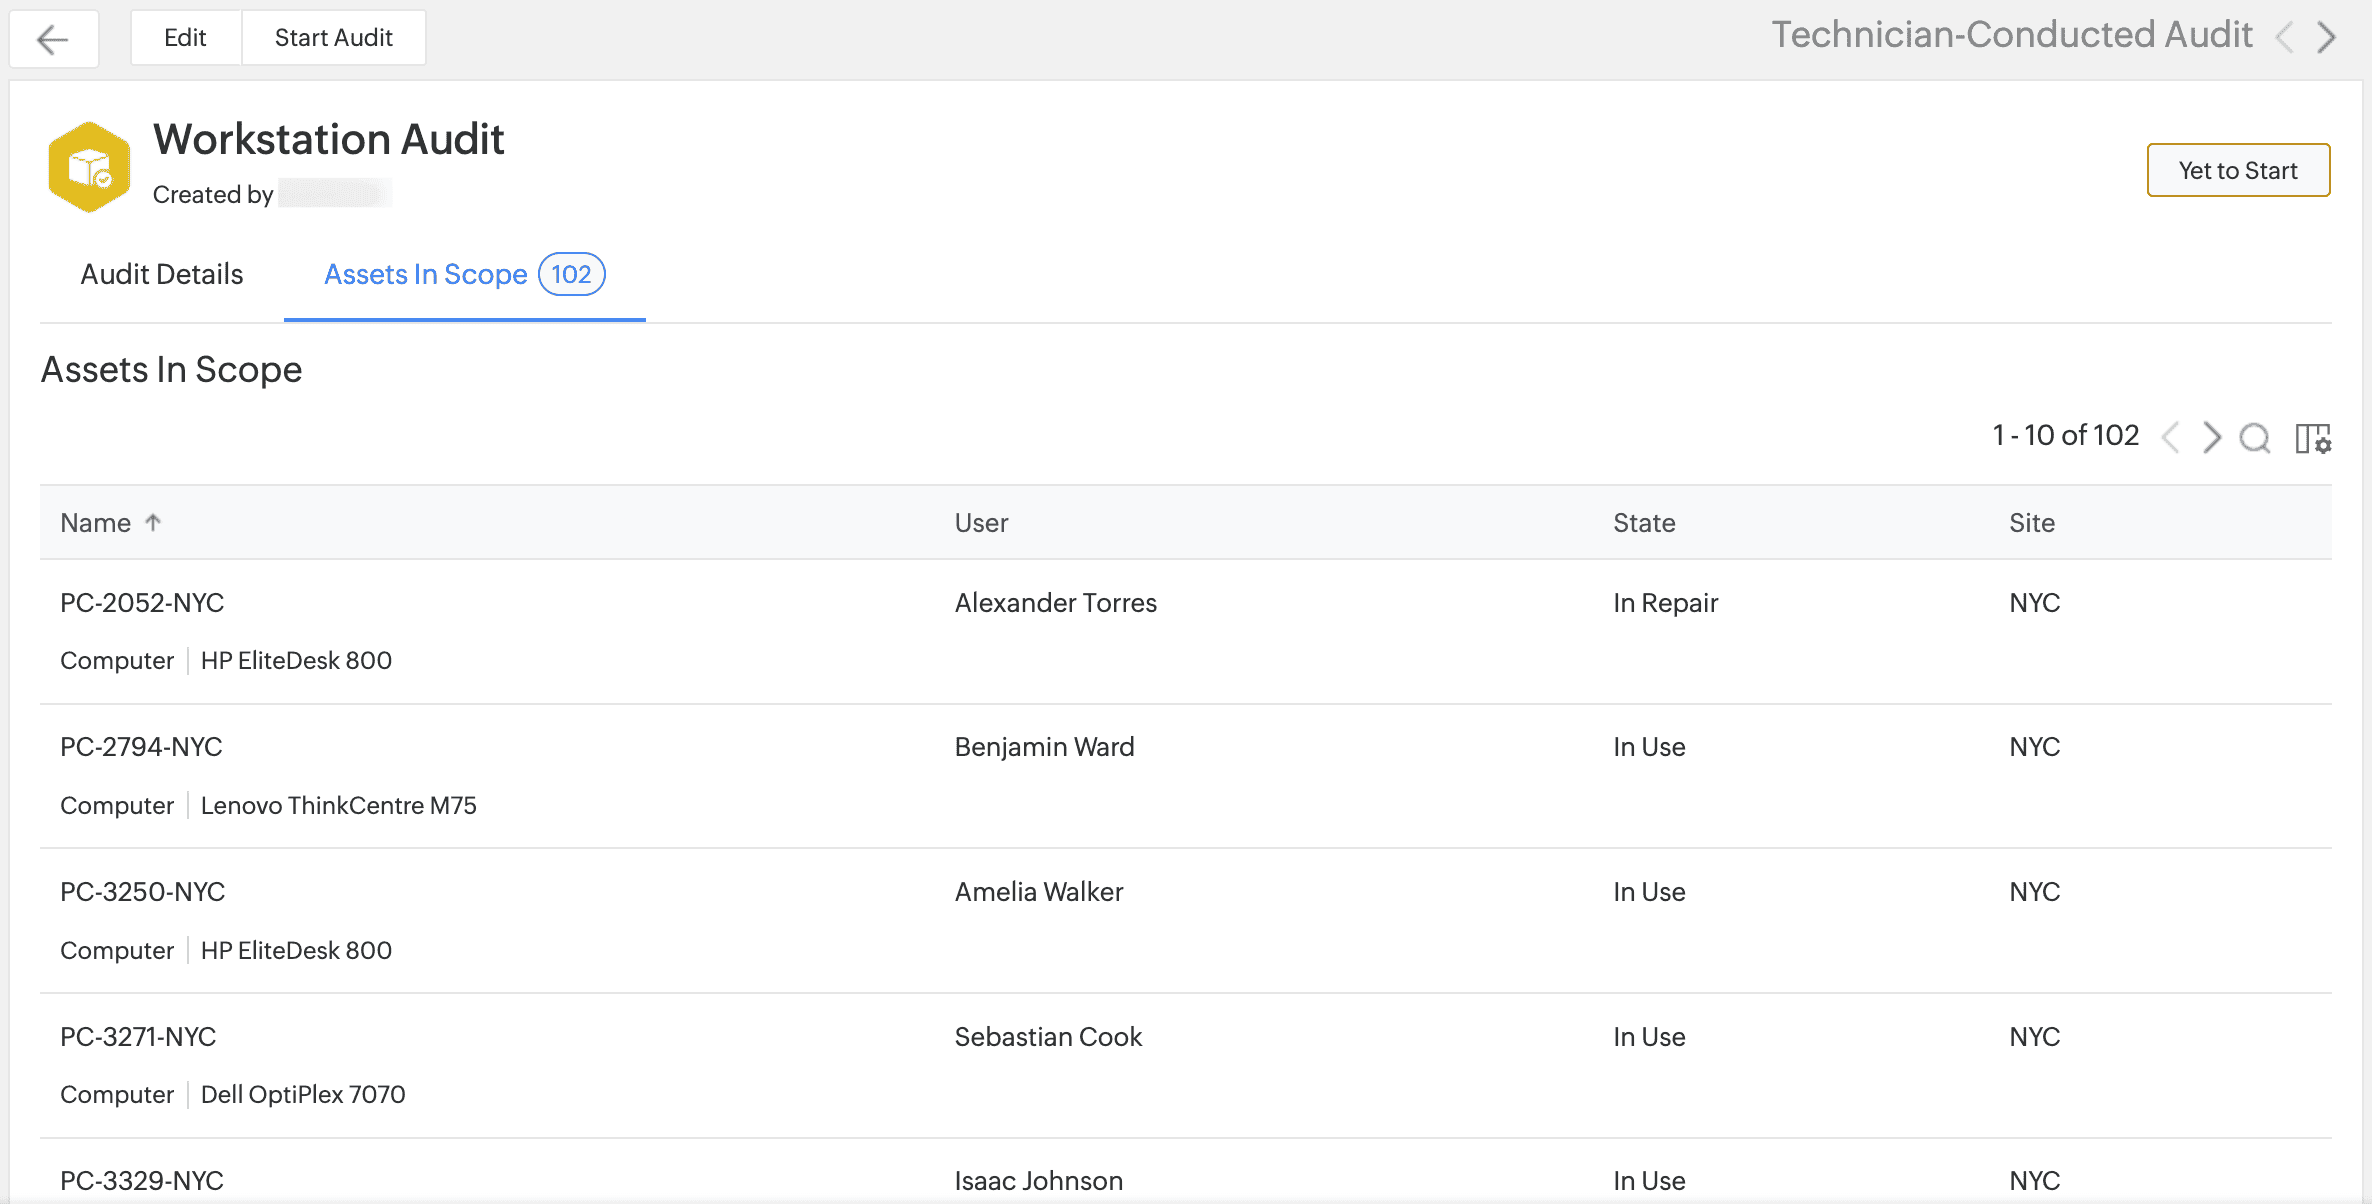Image resolution: width=2372 pixels, height=1204 pixels.
Task: Open asset PC-2794-NYC
Action: click(x=141, y=747)
